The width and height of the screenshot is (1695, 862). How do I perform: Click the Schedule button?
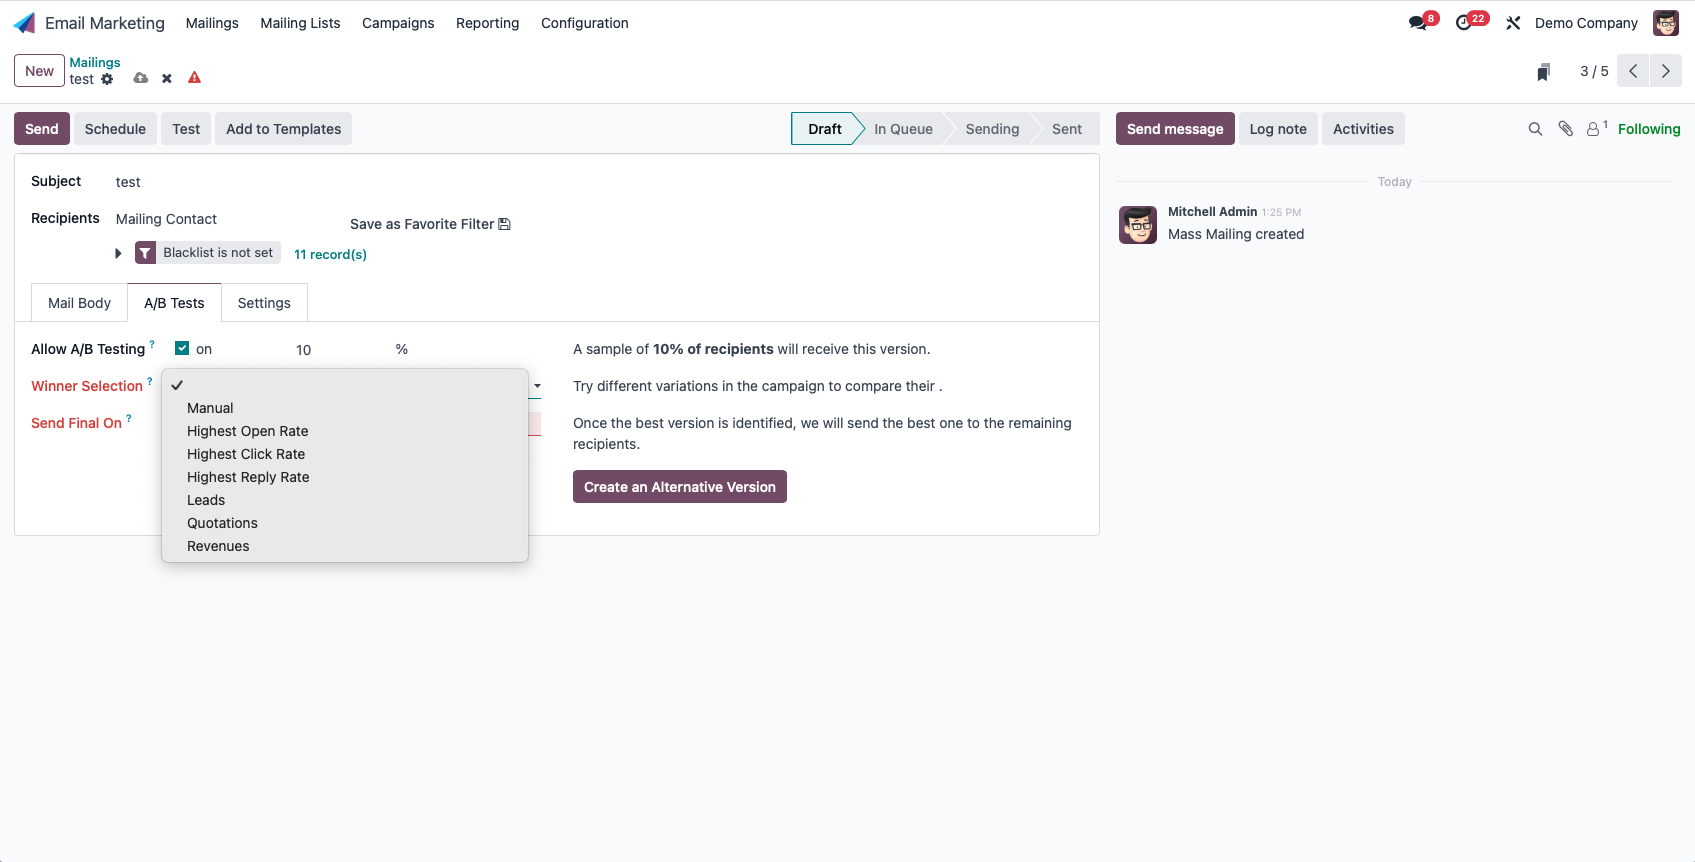[x=115, y=129]
